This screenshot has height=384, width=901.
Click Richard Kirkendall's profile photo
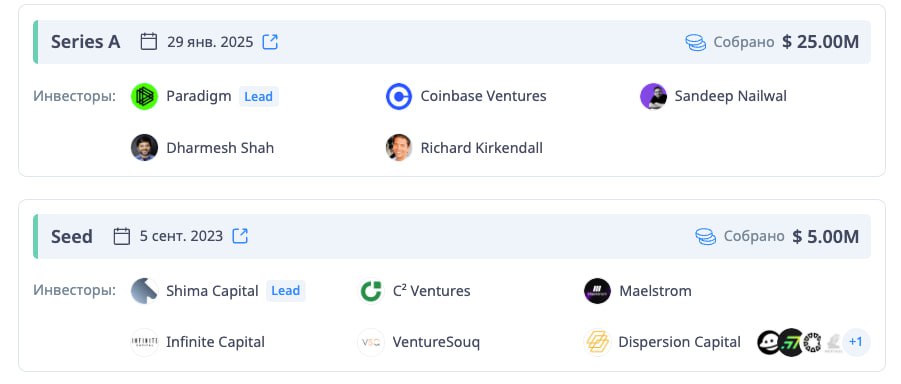pos(399,148)
